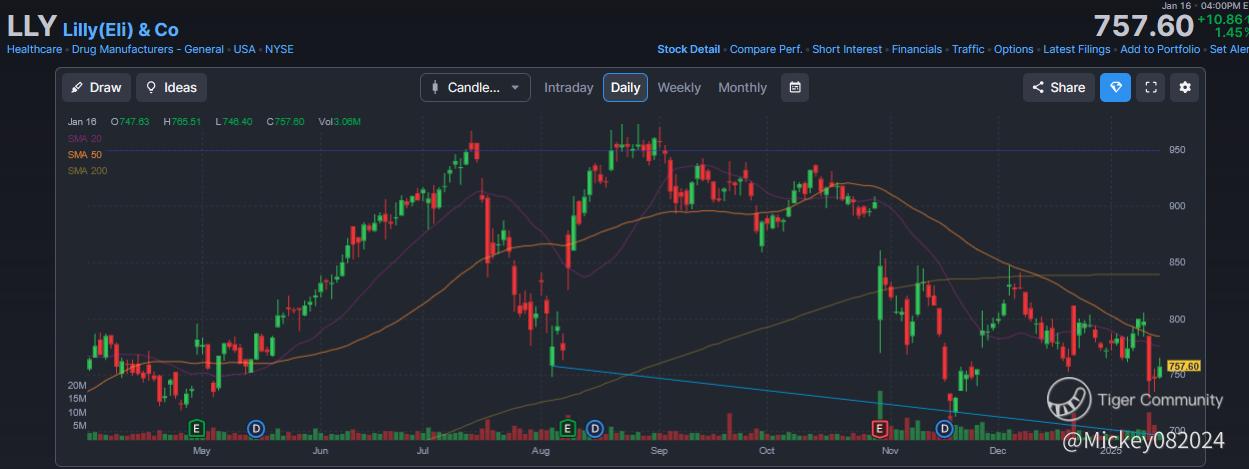The width and height of the screenshot is (1249, 469).
Task: Open chart settings gear icon
Action: [x=1185, y=87]
